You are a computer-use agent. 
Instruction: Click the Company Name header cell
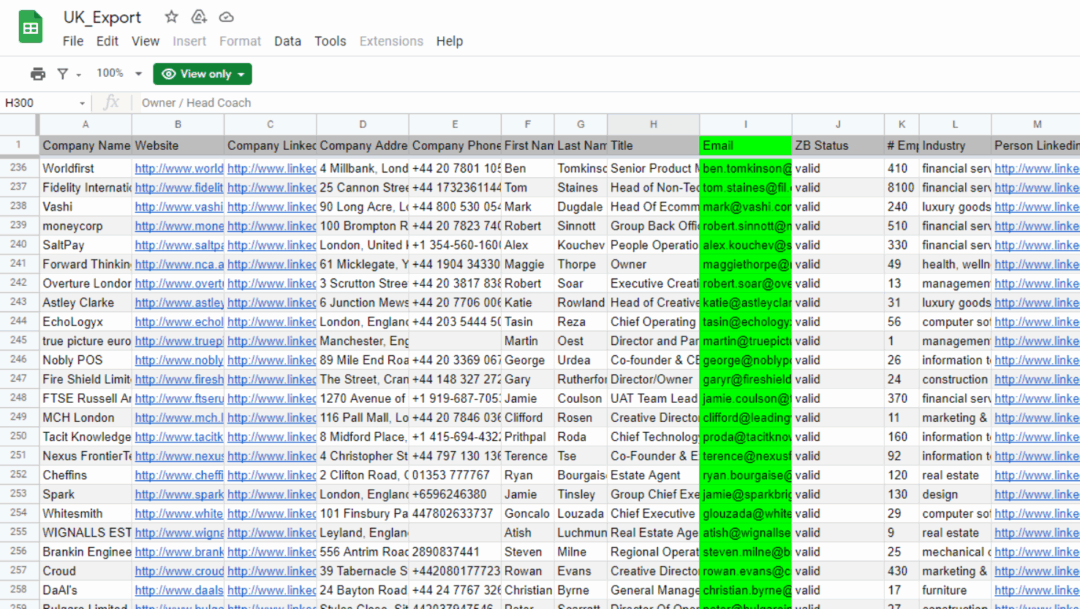click(85, 145)
